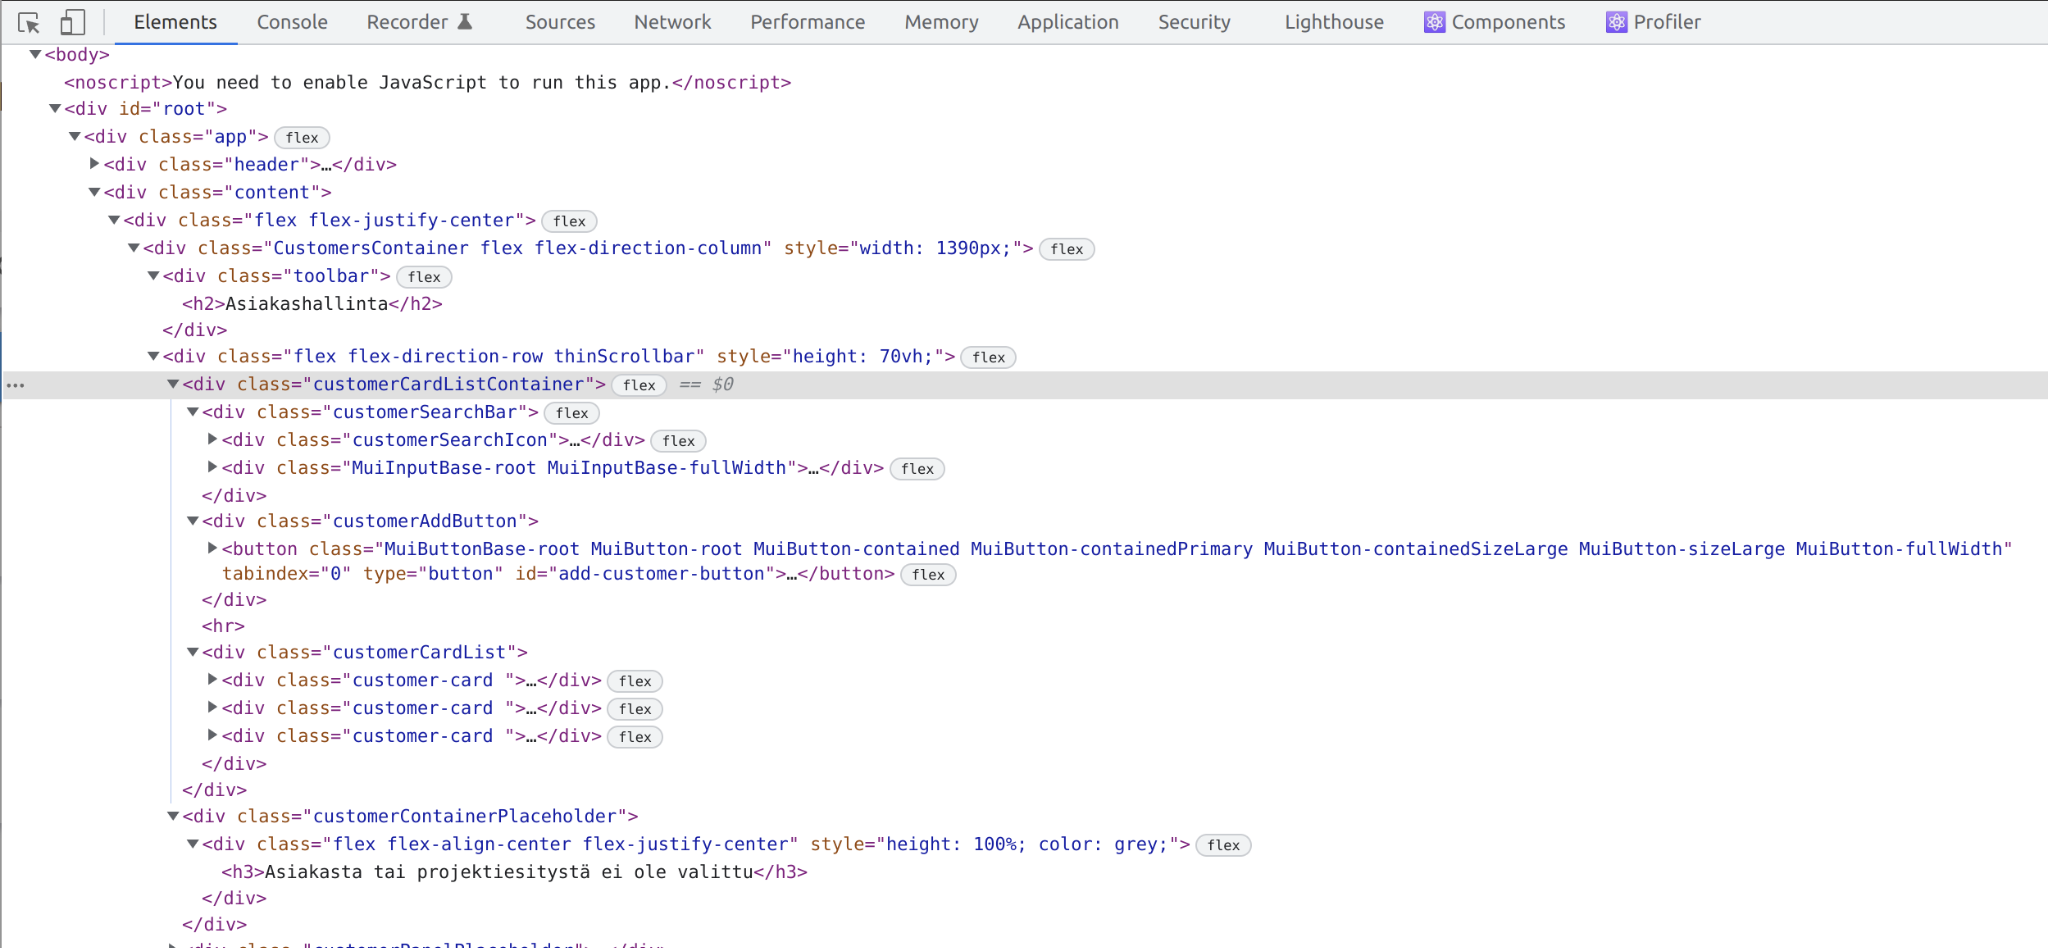Open the Sources tab
The height and width of the screenshot is (948, 2048).
560,22
